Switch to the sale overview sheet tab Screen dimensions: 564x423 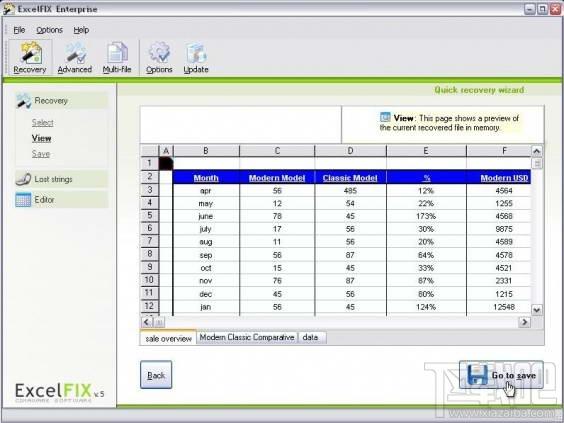[x=168, y=338]
